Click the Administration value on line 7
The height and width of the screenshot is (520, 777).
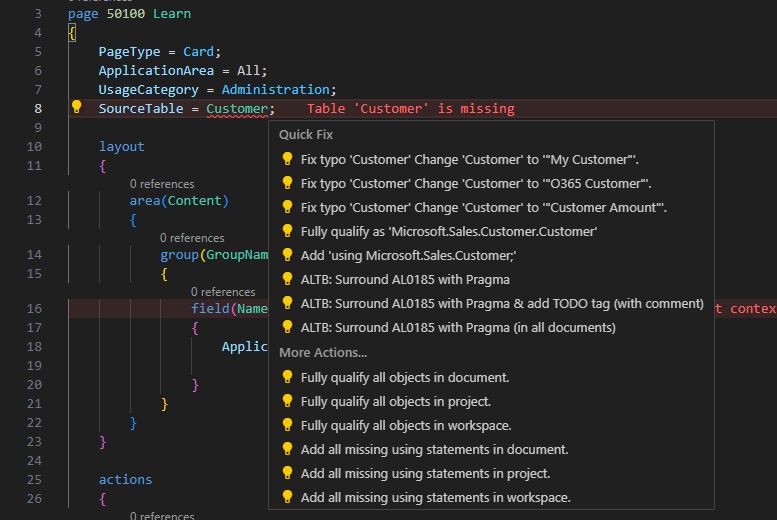pos(276,90)
